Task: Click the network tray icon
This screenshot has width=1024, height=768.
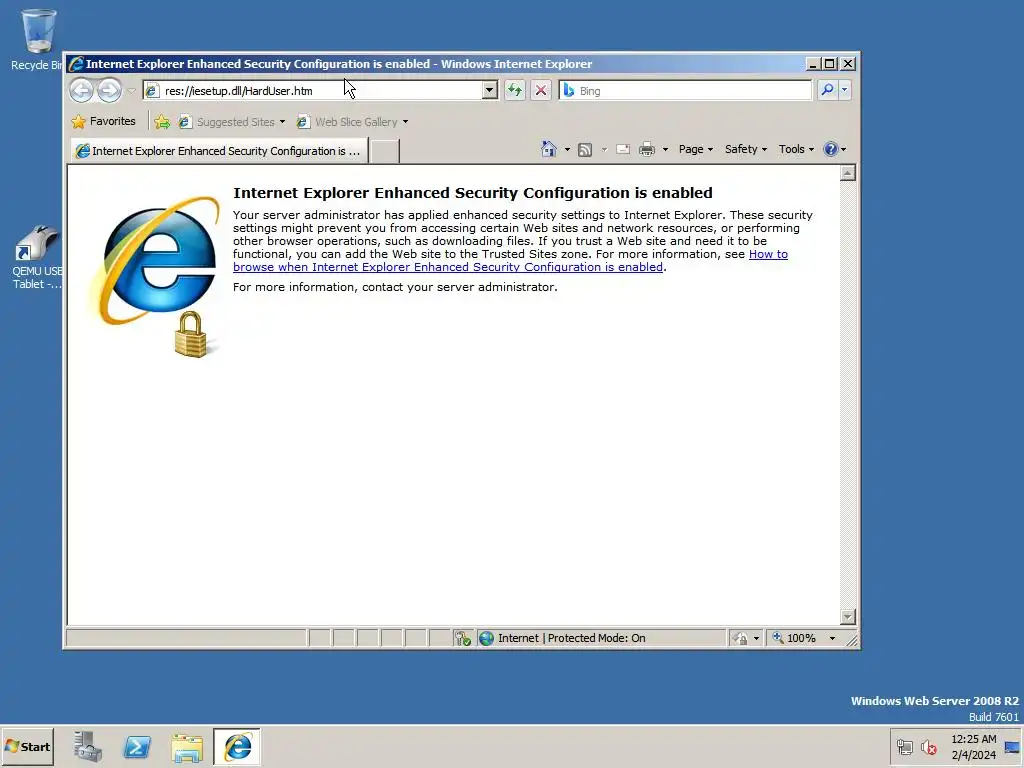Action: point(904,746)
